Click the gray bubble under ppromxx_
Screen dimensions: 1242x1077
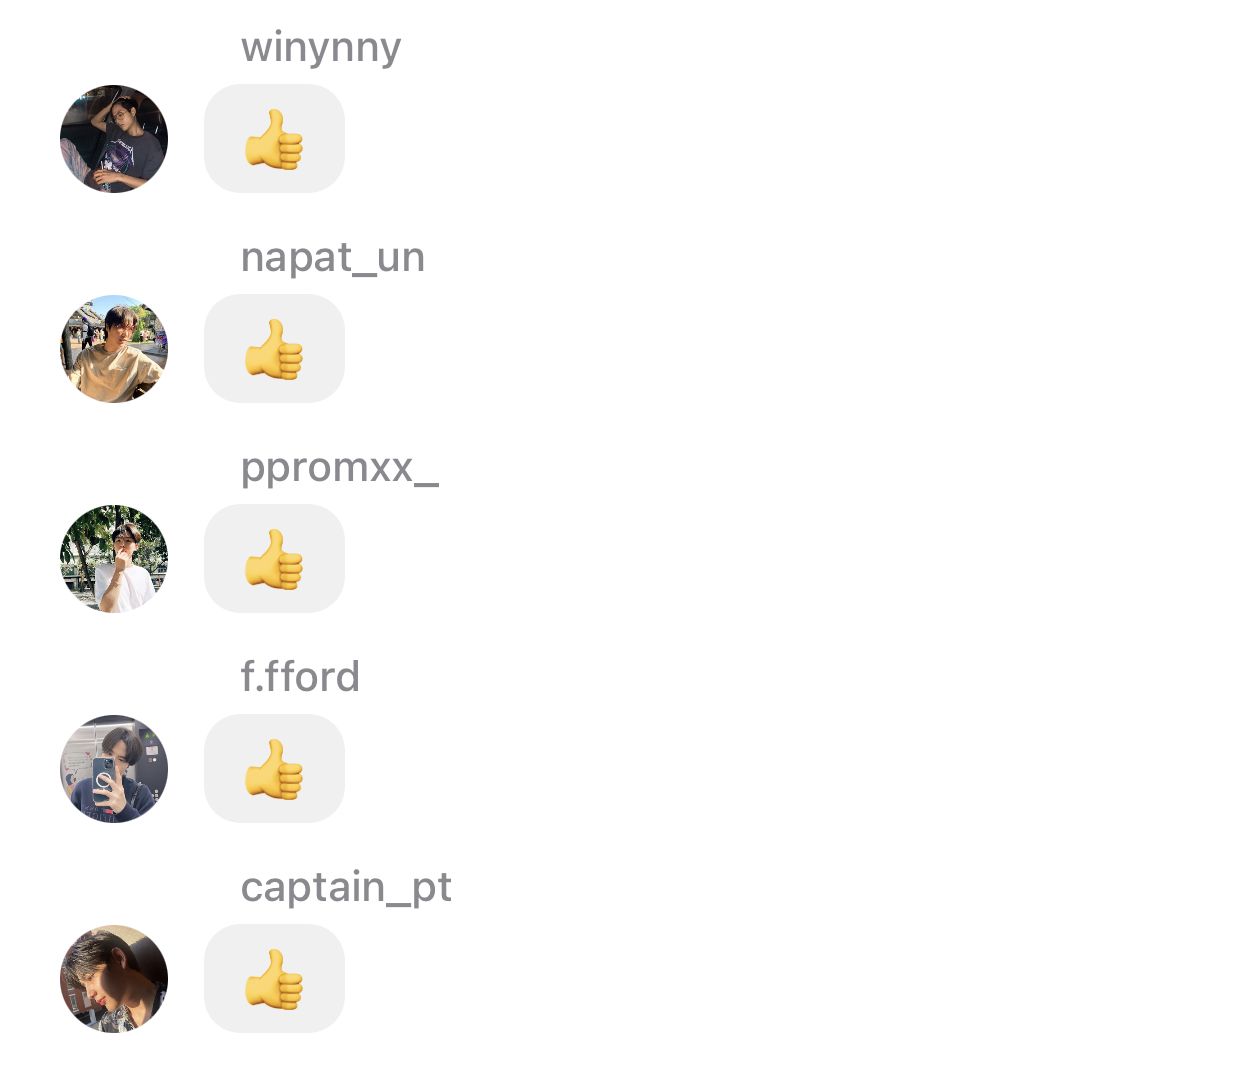coord(274,559)
